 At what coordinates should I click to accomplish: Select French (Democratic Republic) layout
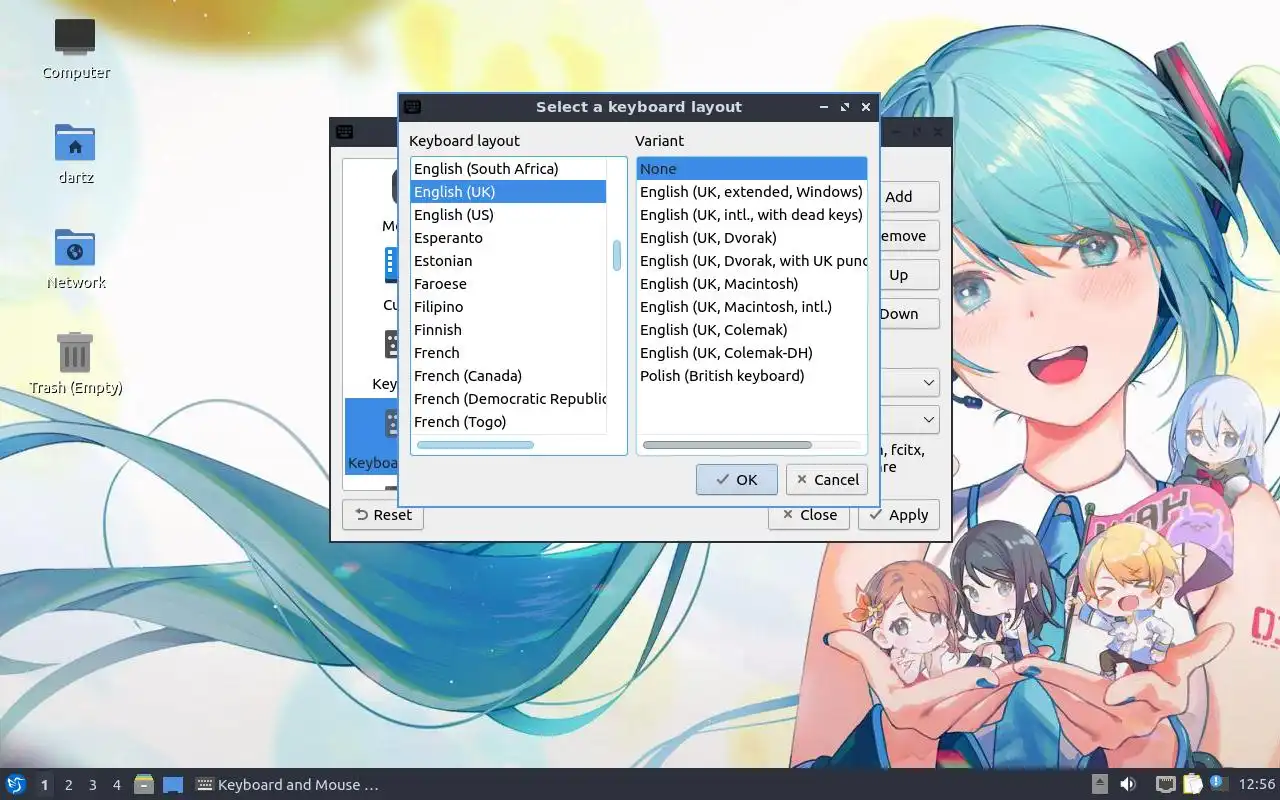click(x=508, y=399)
